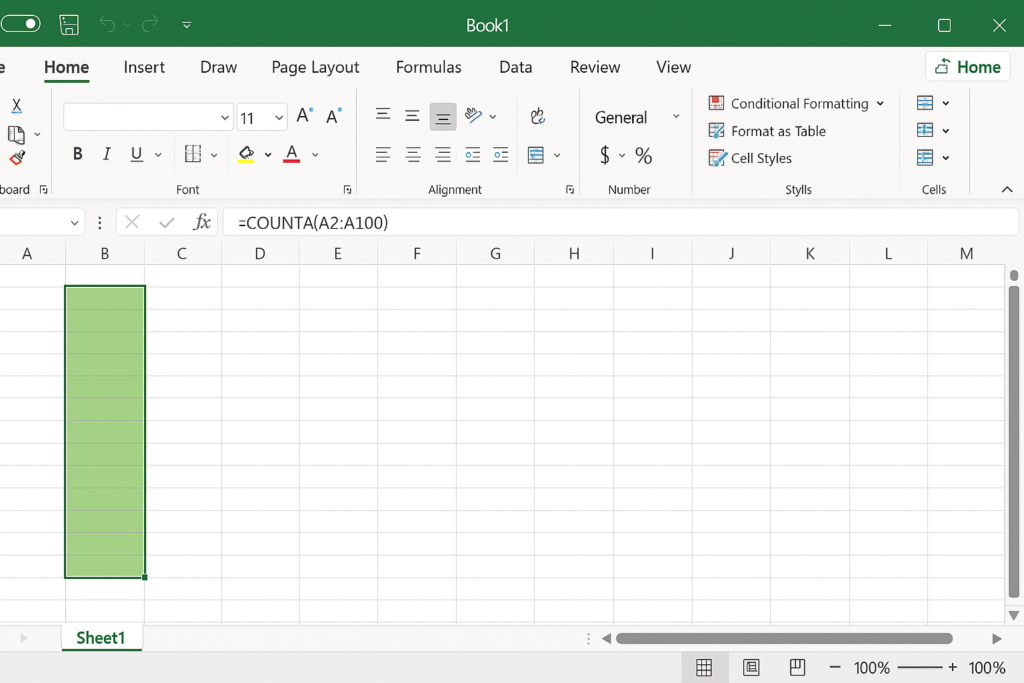Image resolution: width=1024 pixels, height=683 pixels.
Task: Open the Data tab
Action: [515, 67]
